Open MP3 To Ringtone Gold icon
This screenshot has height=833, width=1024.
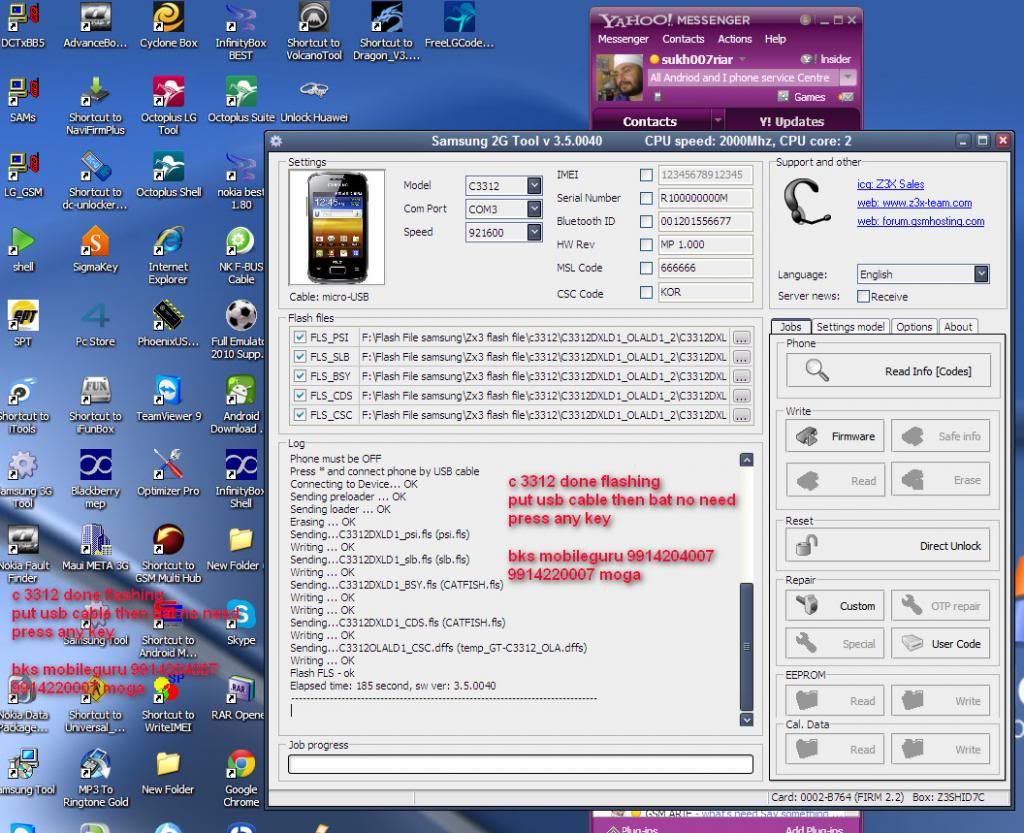click(x=95, y=778)
